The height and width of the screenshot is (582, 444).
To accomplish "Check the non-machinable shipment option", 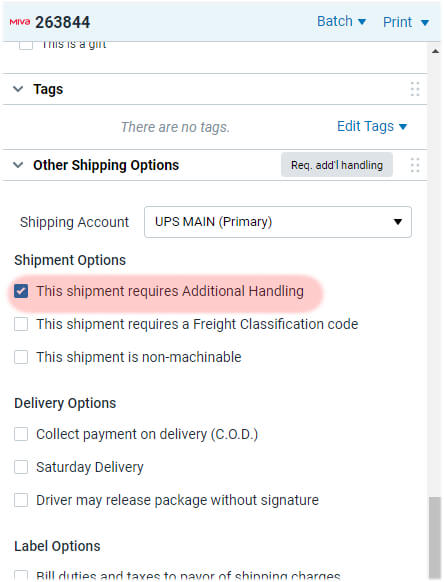I will 21,357.
